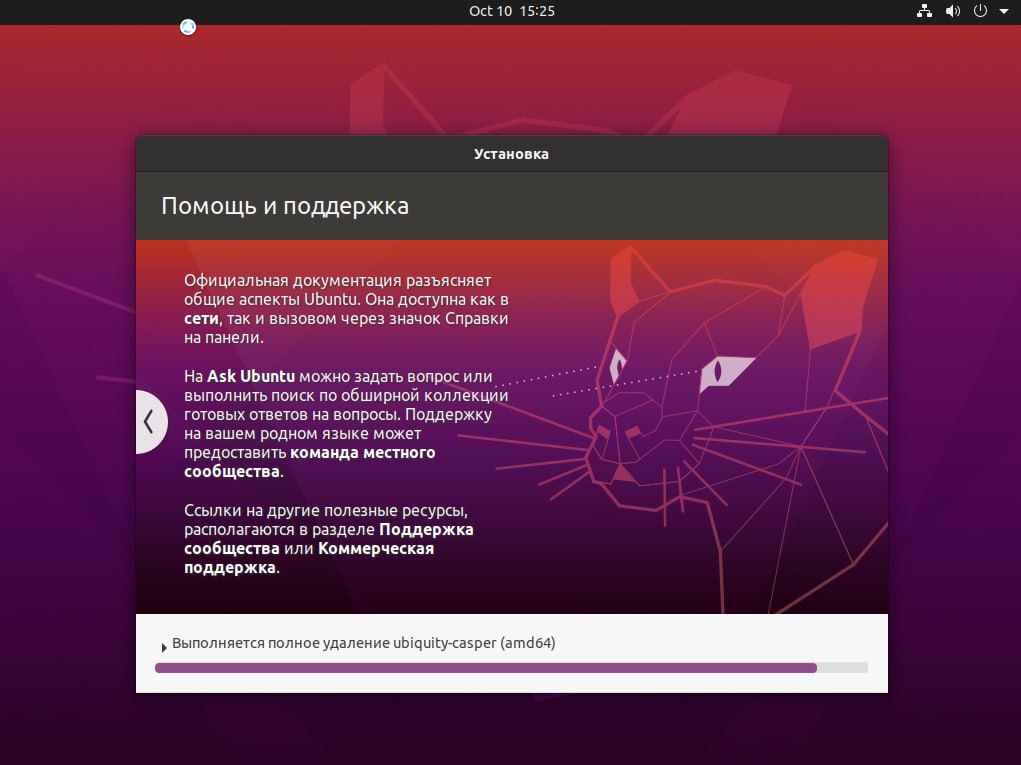Click the power icon in top bar
The width and height of the screenshot is (1021, 765).
(980, 11)
